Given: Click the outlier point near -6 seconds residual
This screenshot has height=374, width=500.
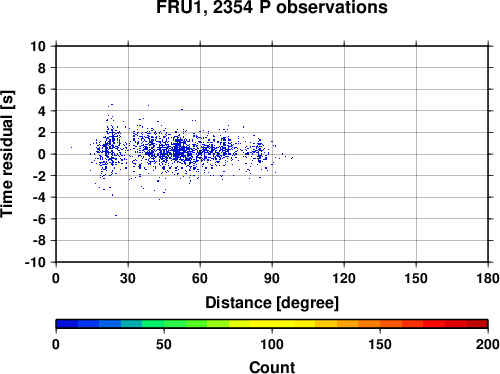Looking at the screenshot, I should (116, 215).
